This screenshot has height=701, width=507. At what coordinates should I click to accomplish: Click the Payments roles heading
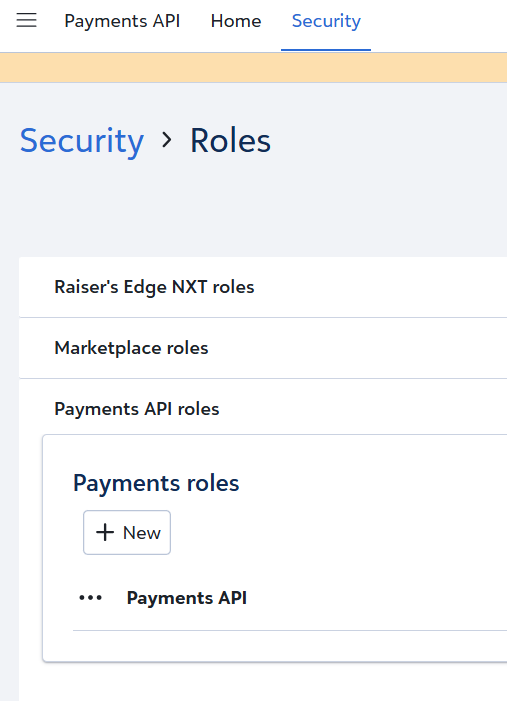156,483
